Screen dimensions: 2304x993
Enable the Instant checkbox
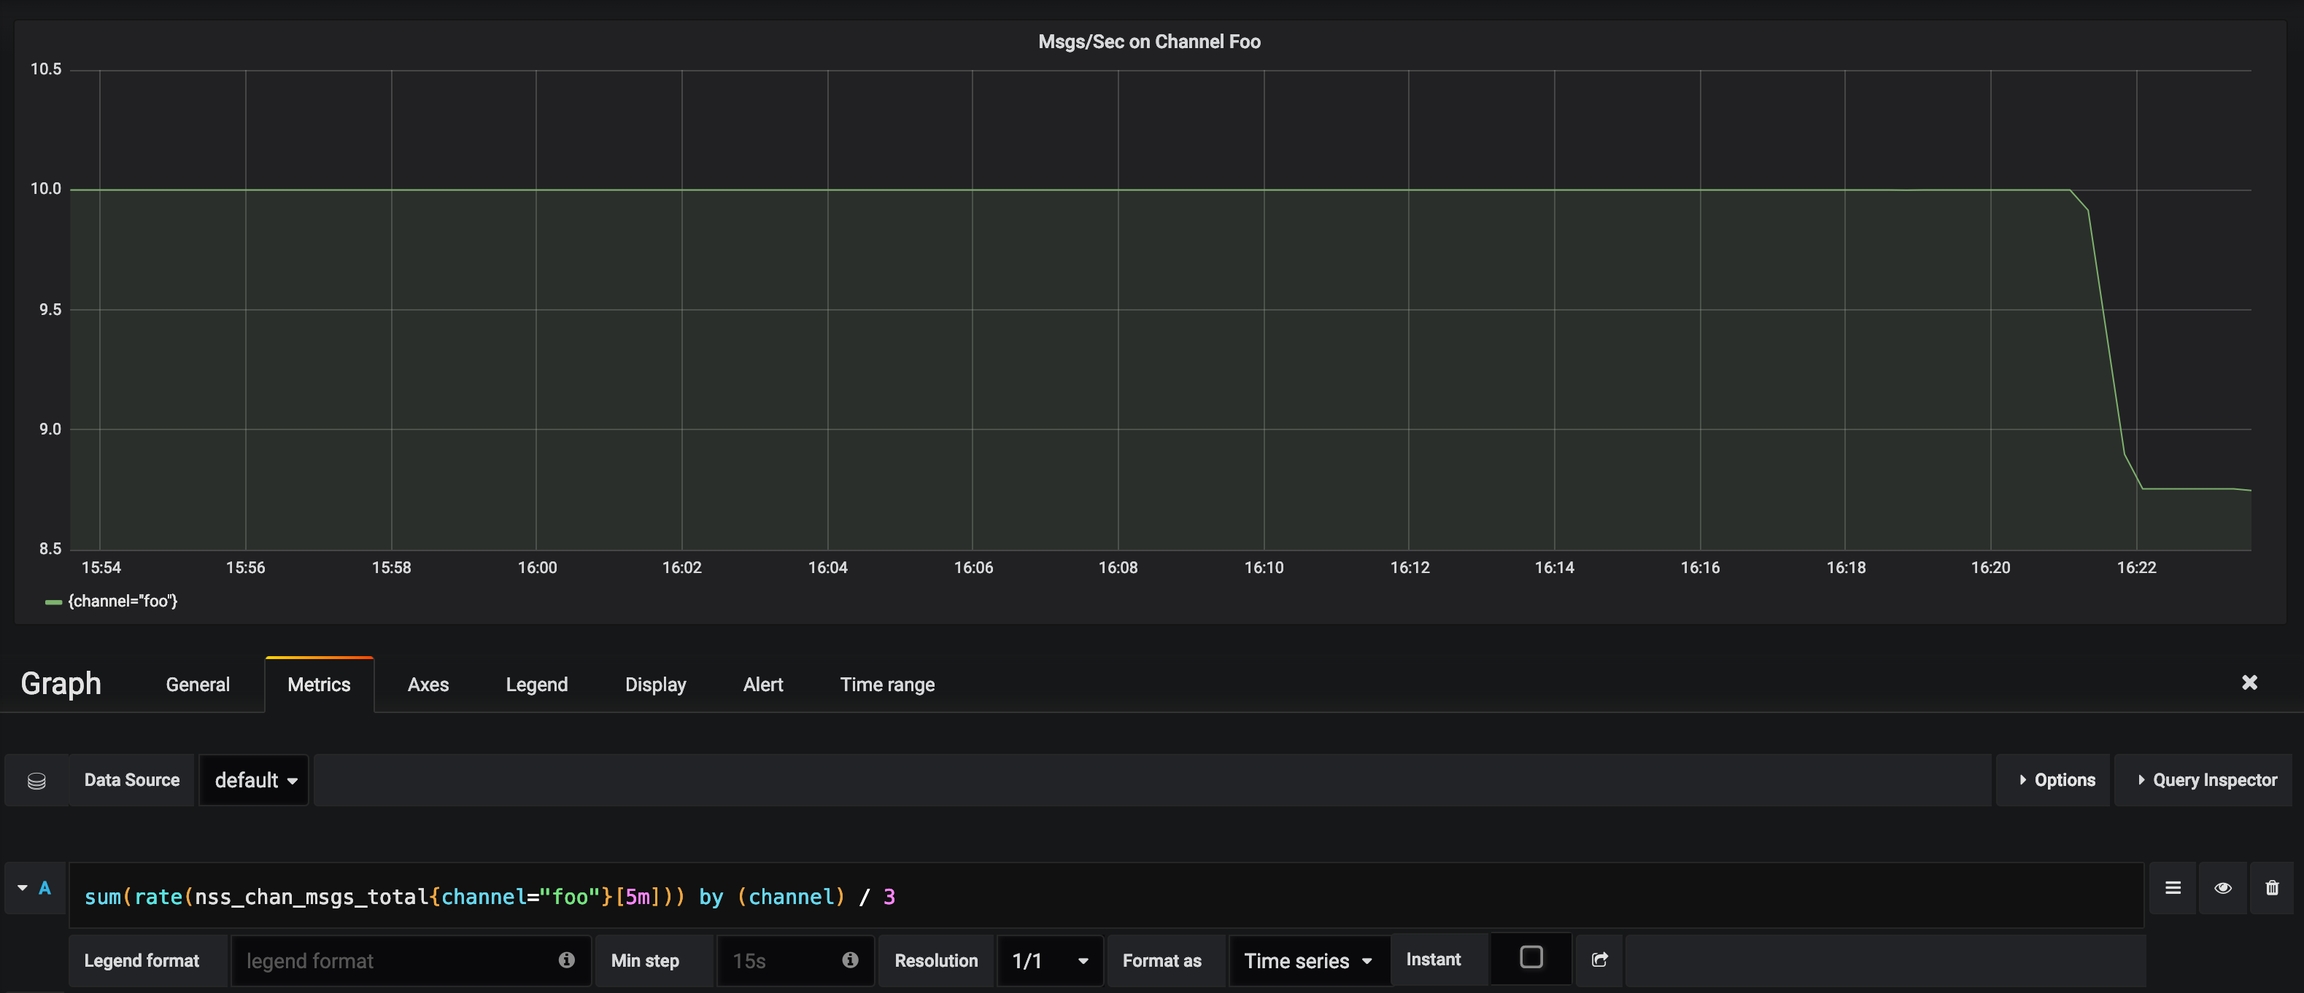[x=1530, y=958]
